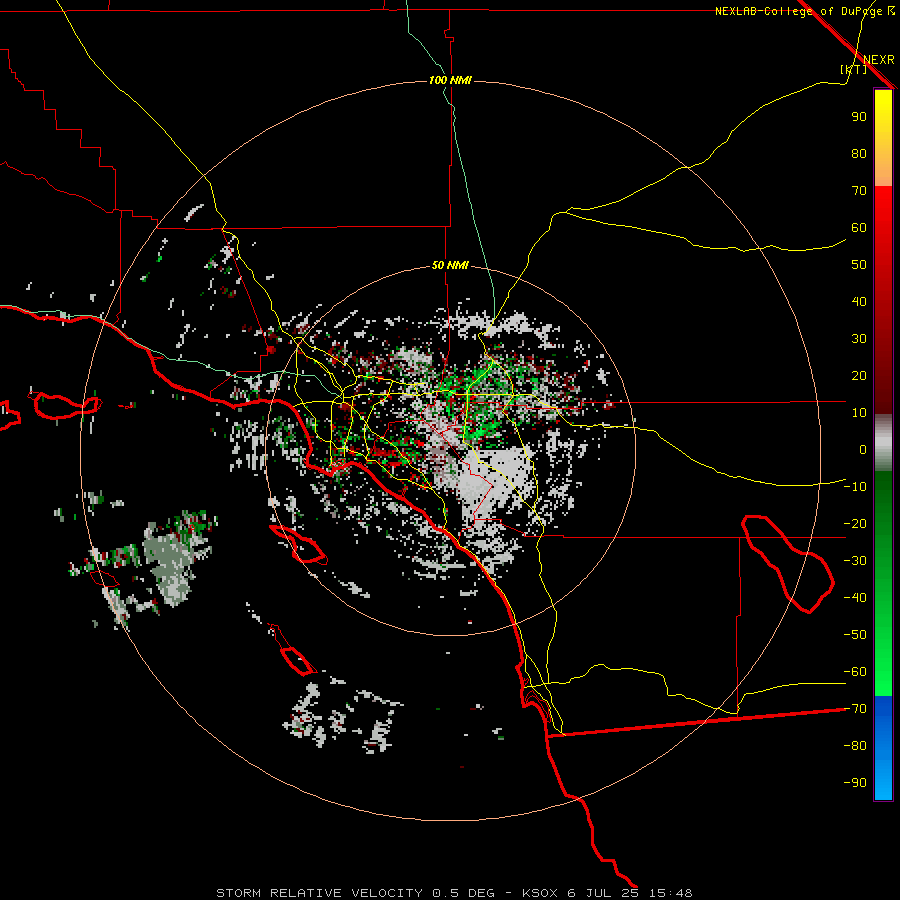Screen dimensions: 900x900
Task: Select the -80 value on velocity scale
Action: 855,746
